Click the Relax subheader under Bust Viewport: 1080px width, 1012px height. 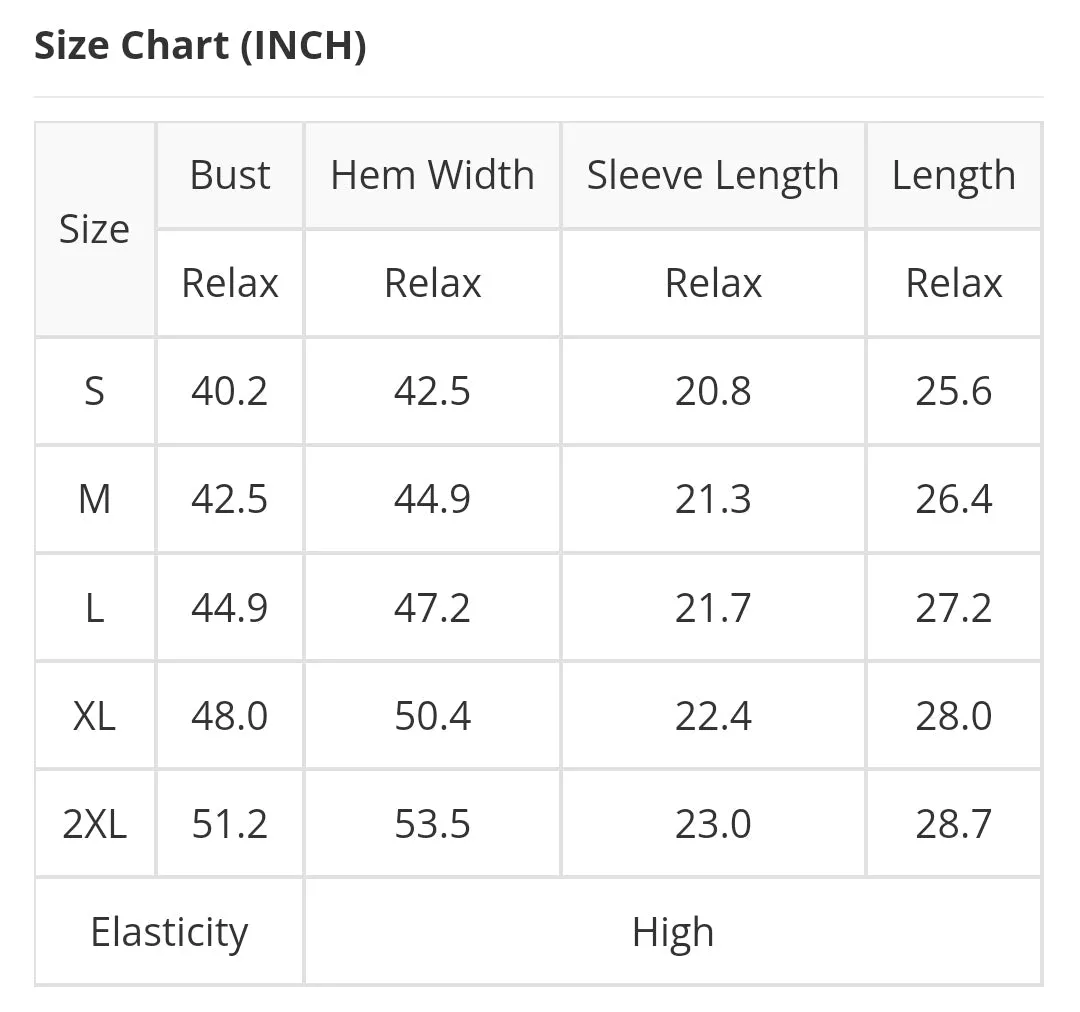(x=230, y=283)
